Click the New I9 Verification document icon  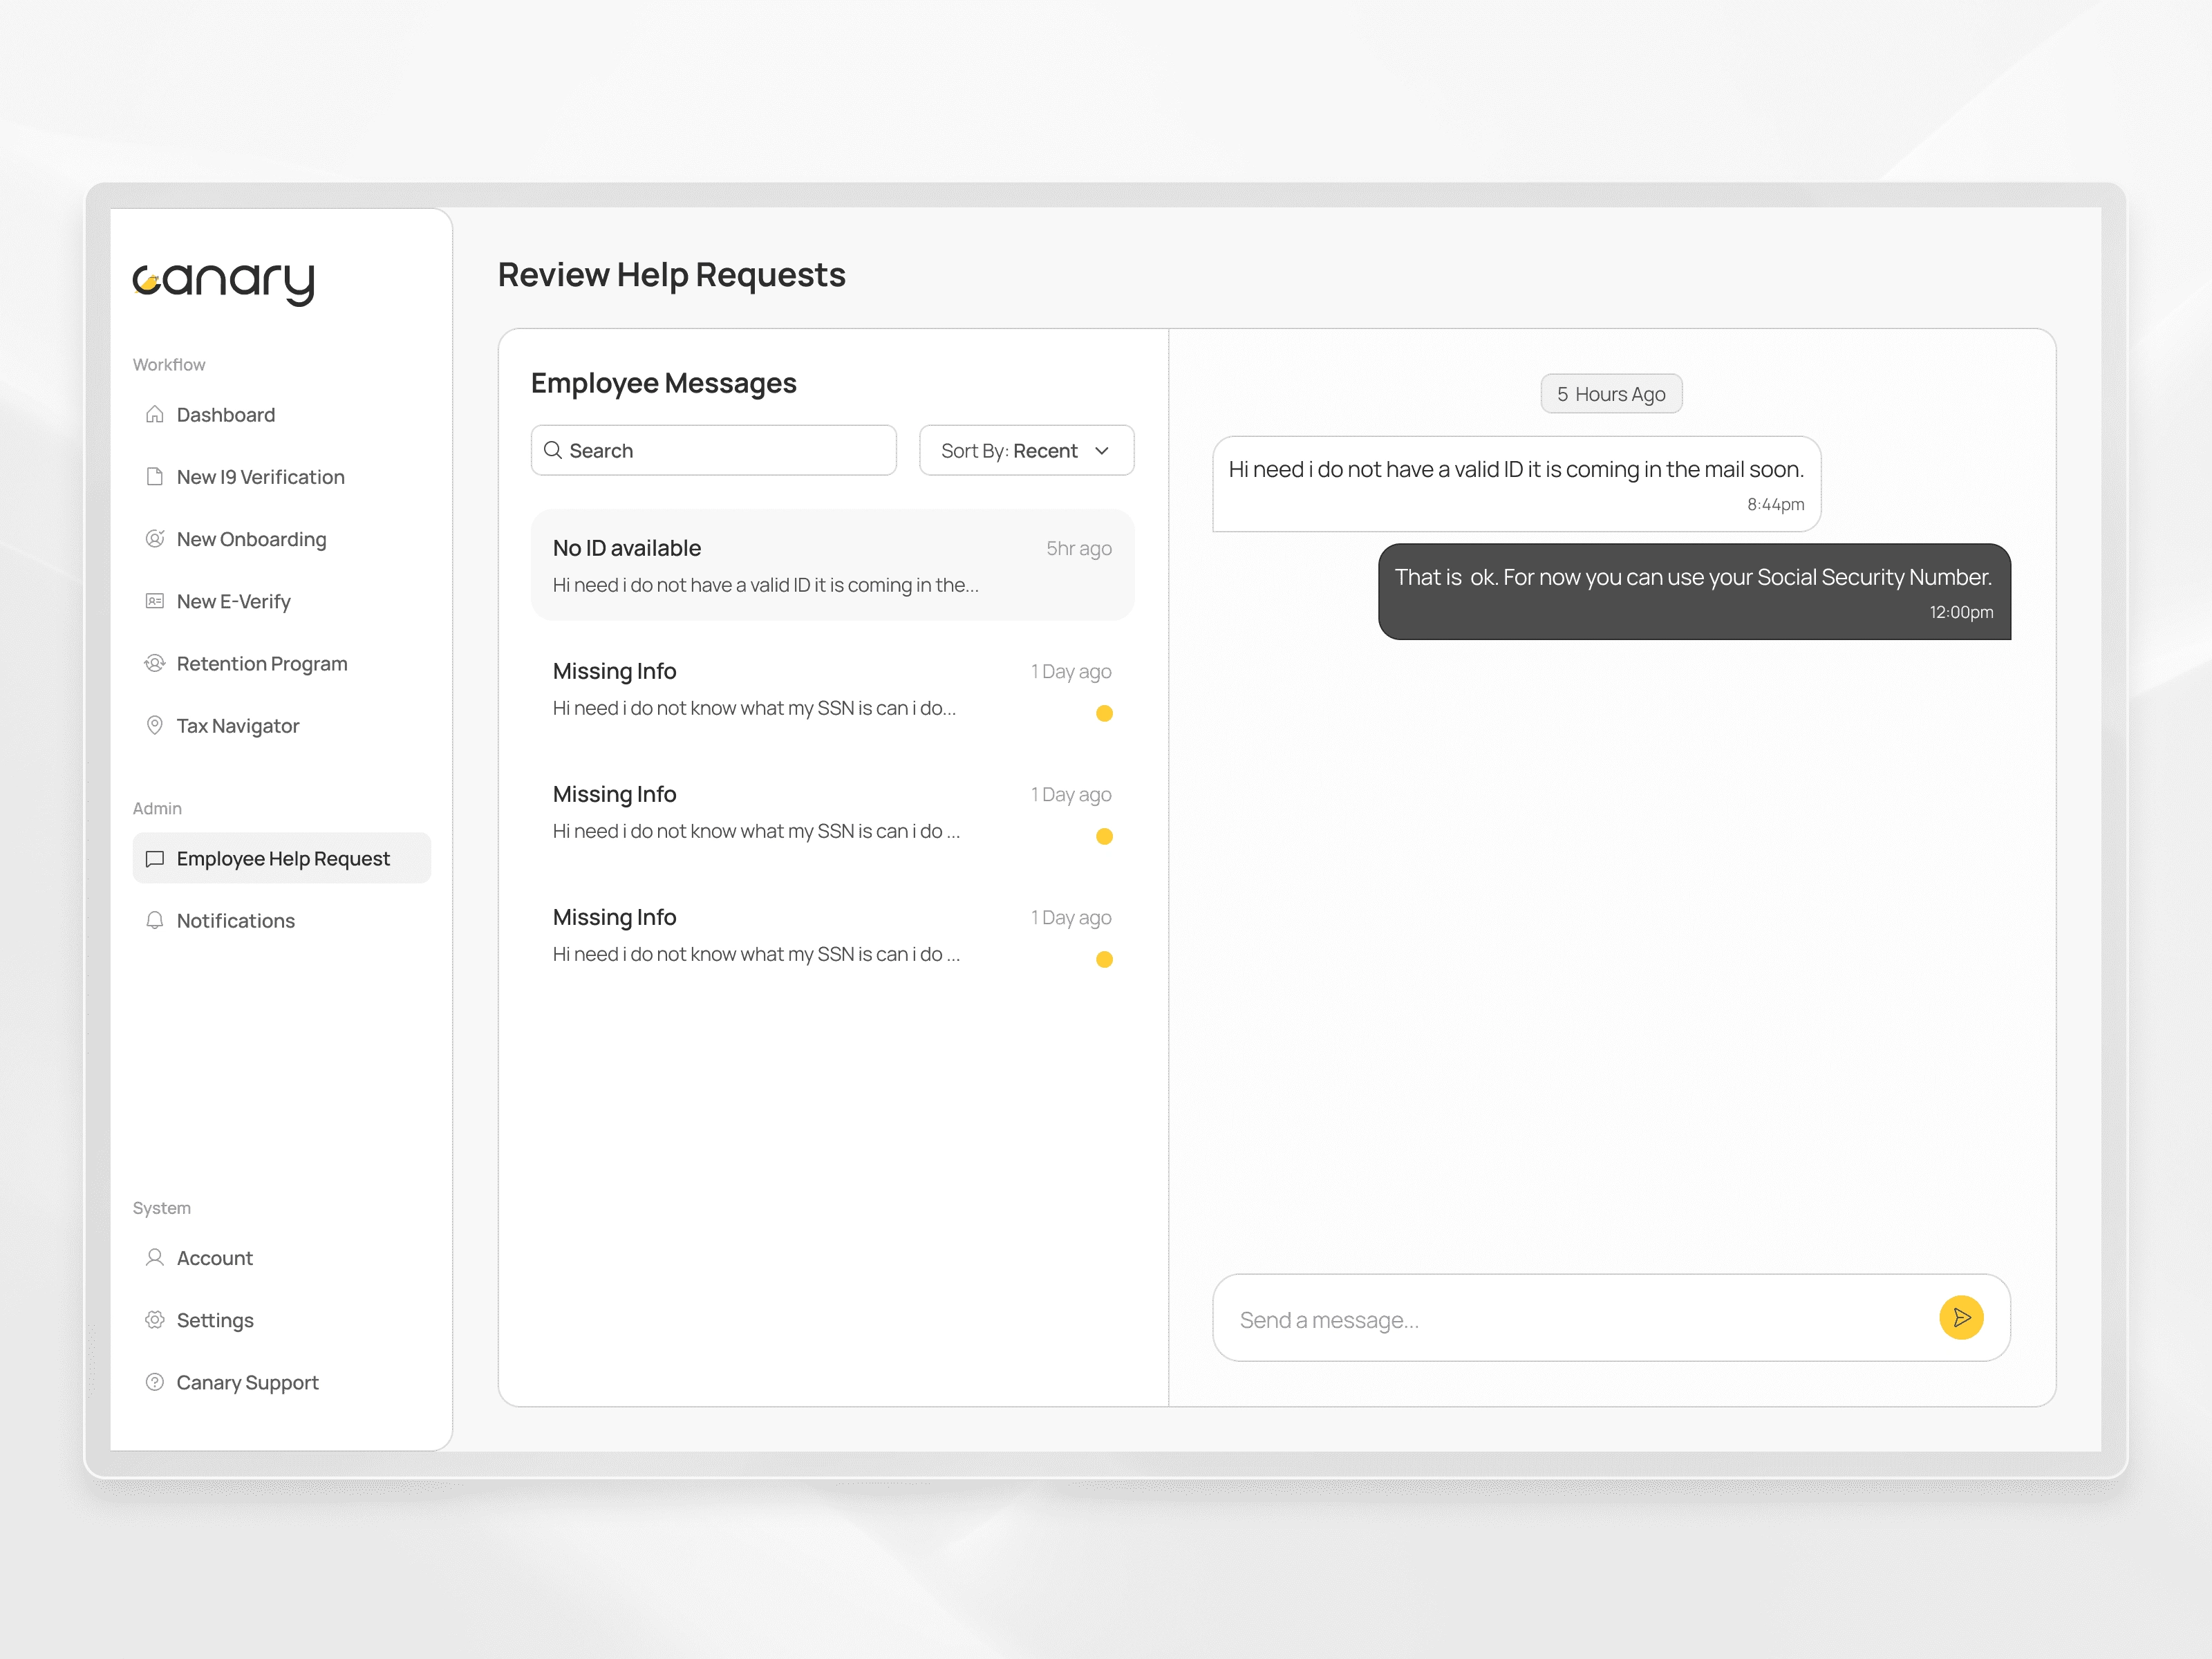(x=154, y=476)
